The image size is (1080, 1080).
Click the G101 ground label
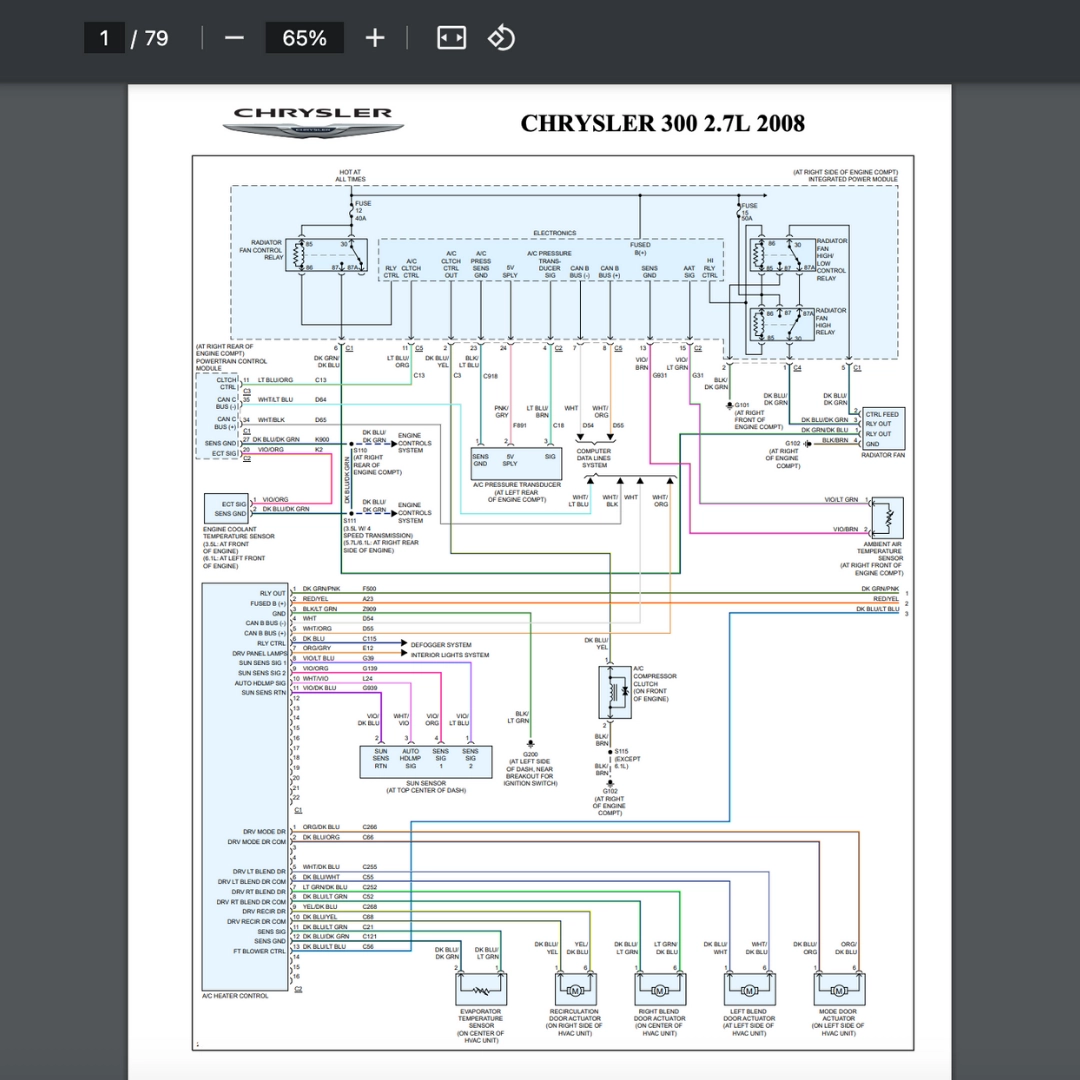(742, 405)
